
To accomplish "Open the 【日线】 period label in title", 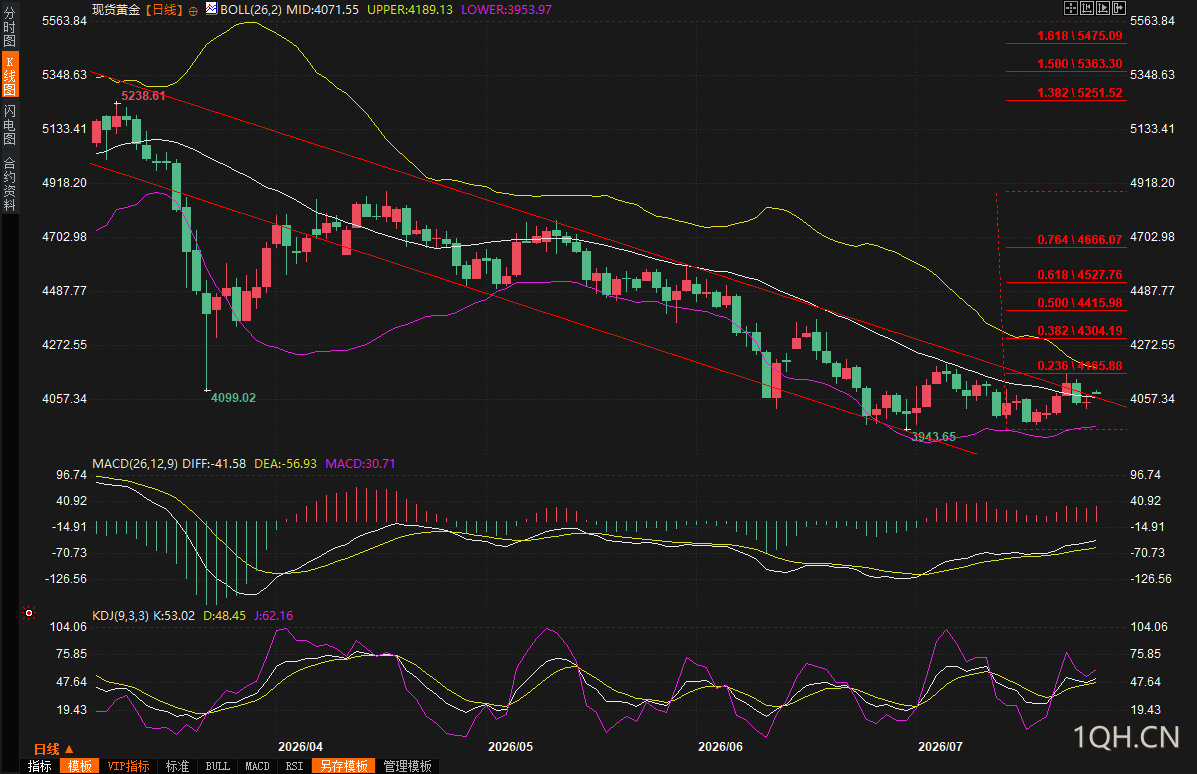I will pyautogui.click(x=163, y=10).
